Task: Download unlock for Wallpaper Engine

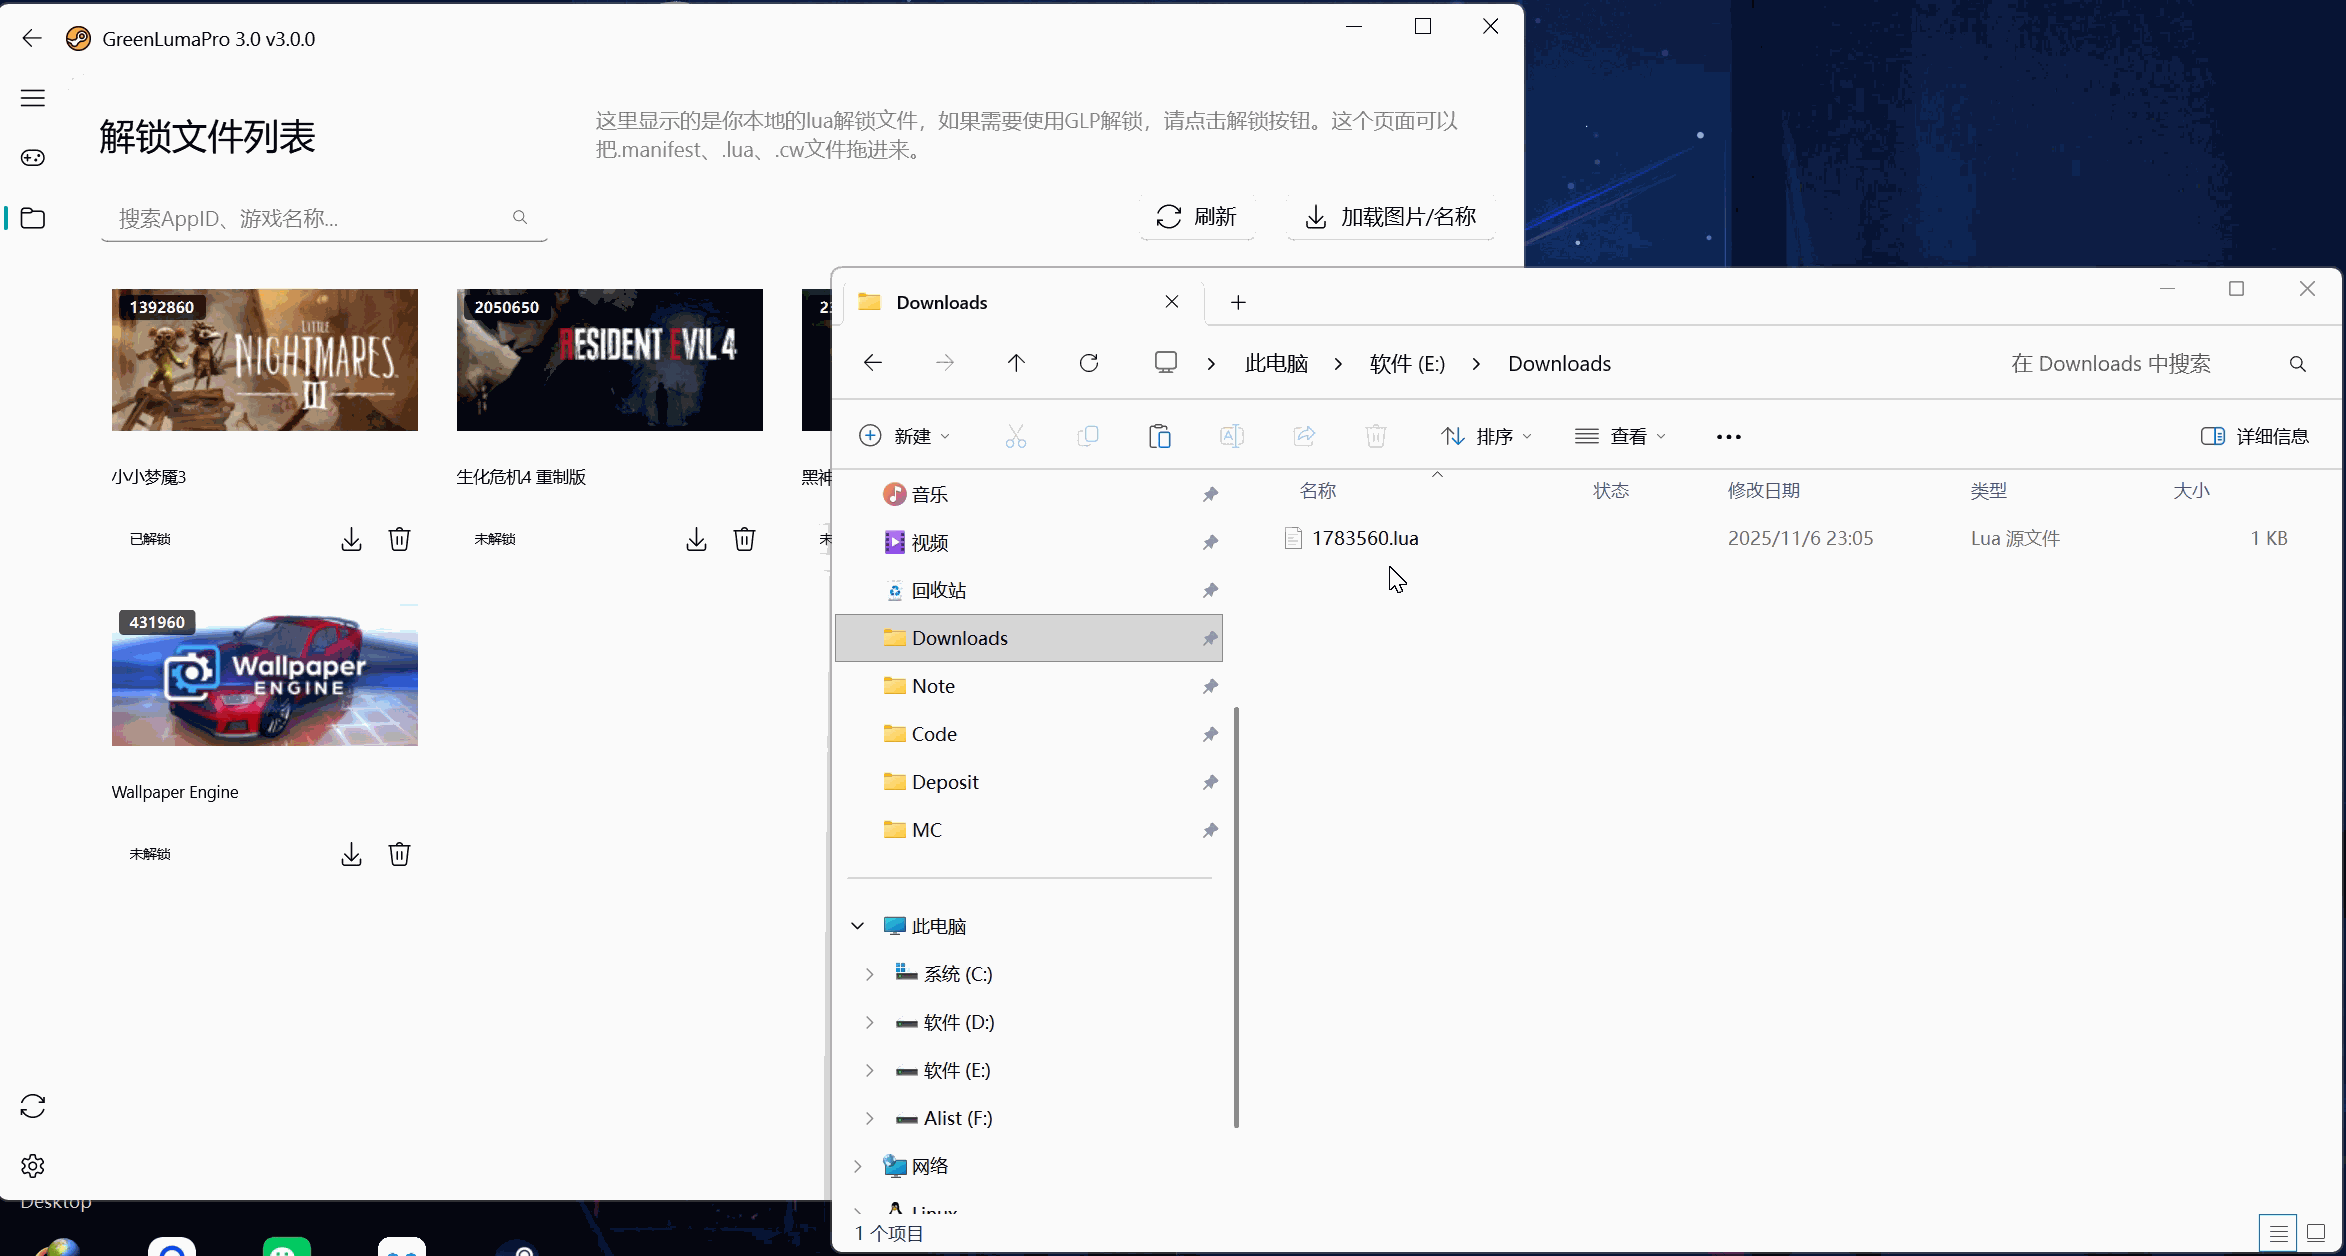Action: [x=351, y=854]
